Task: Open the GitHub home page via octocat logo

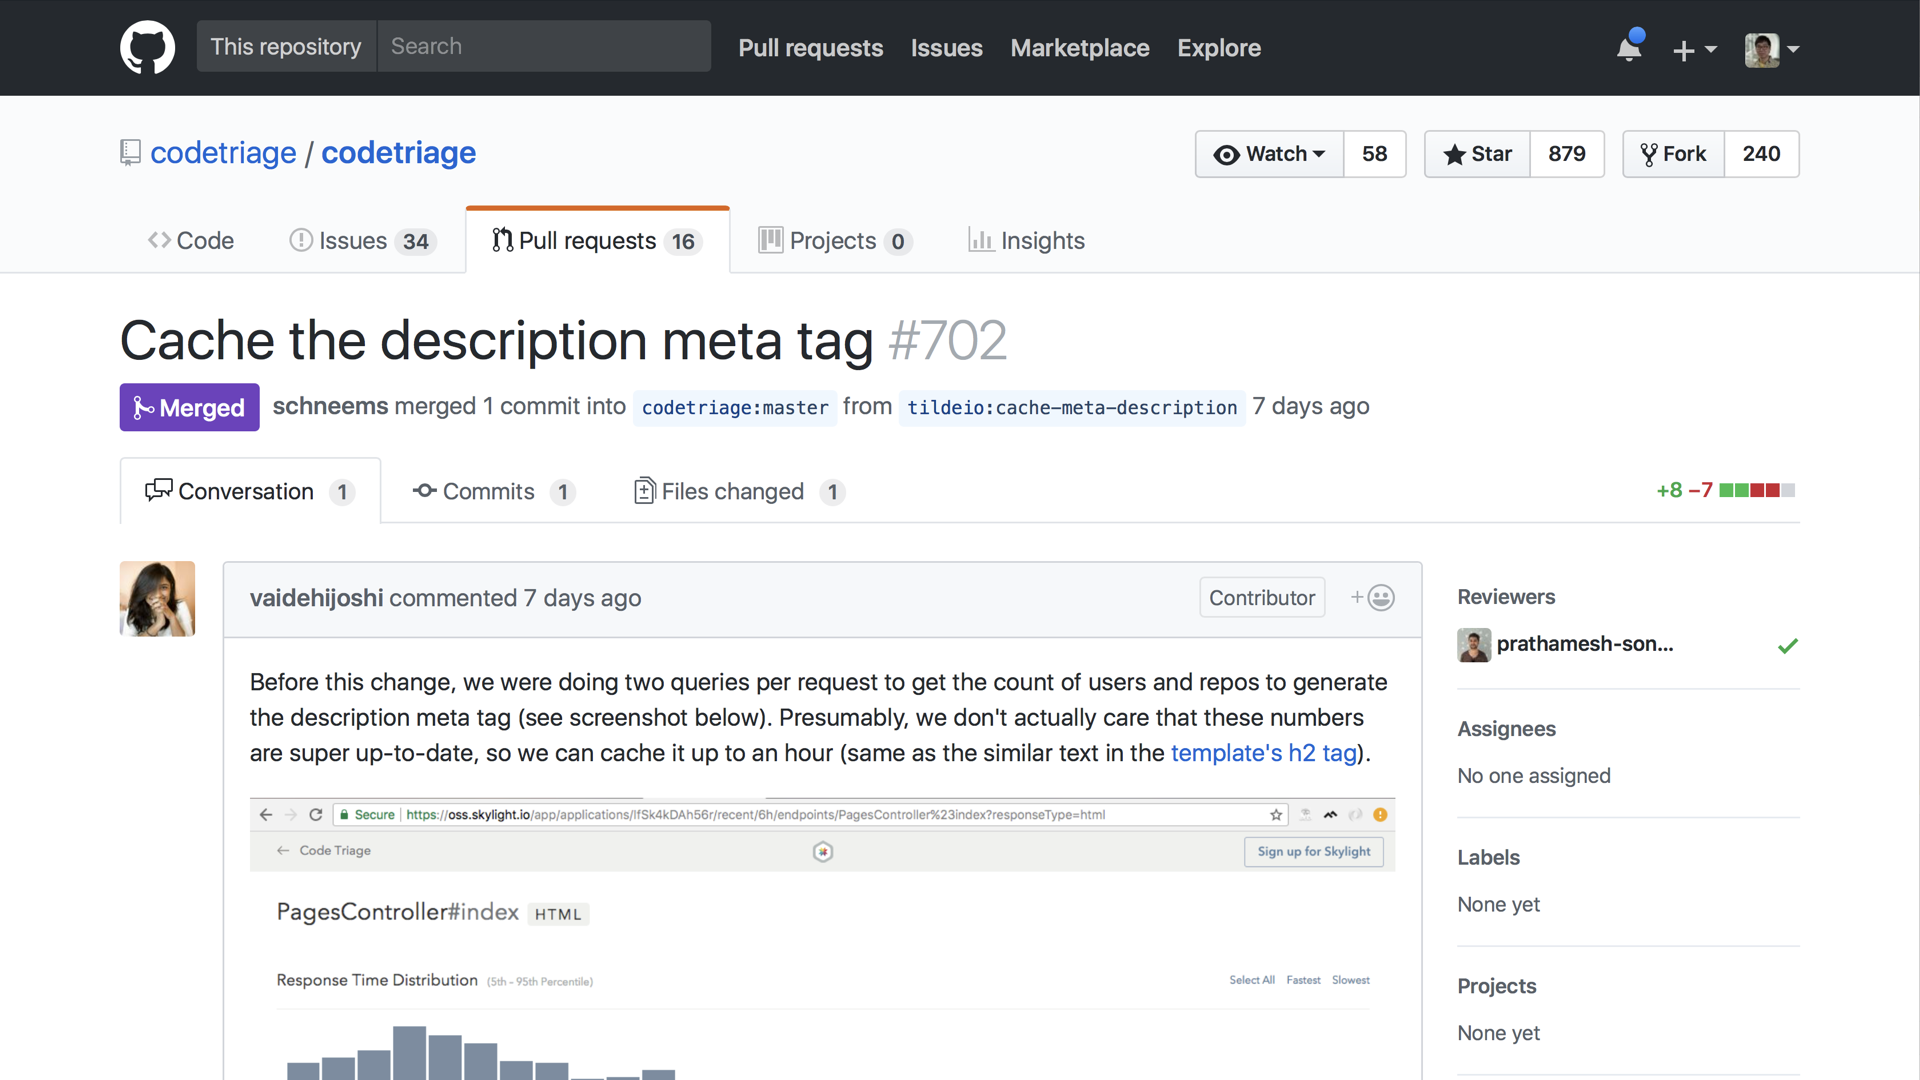Action: [147, 47]
